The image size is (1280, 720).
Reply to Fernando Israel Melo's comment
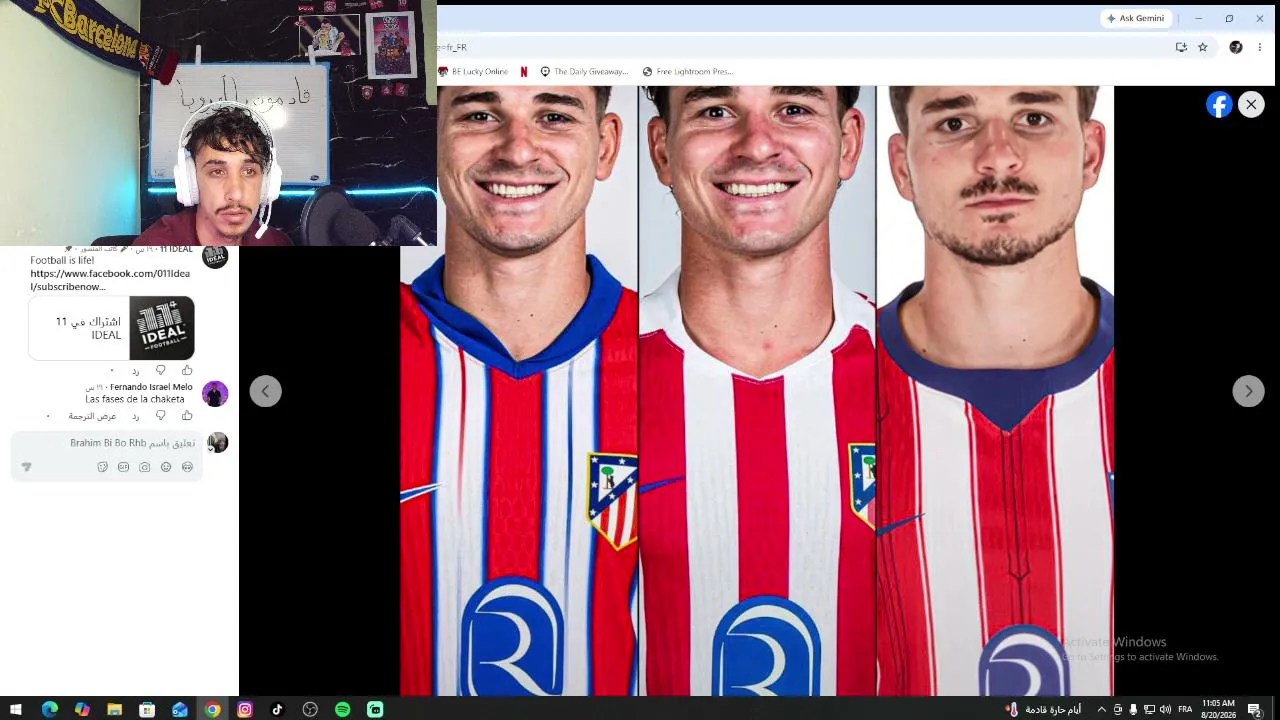[136, 416]
